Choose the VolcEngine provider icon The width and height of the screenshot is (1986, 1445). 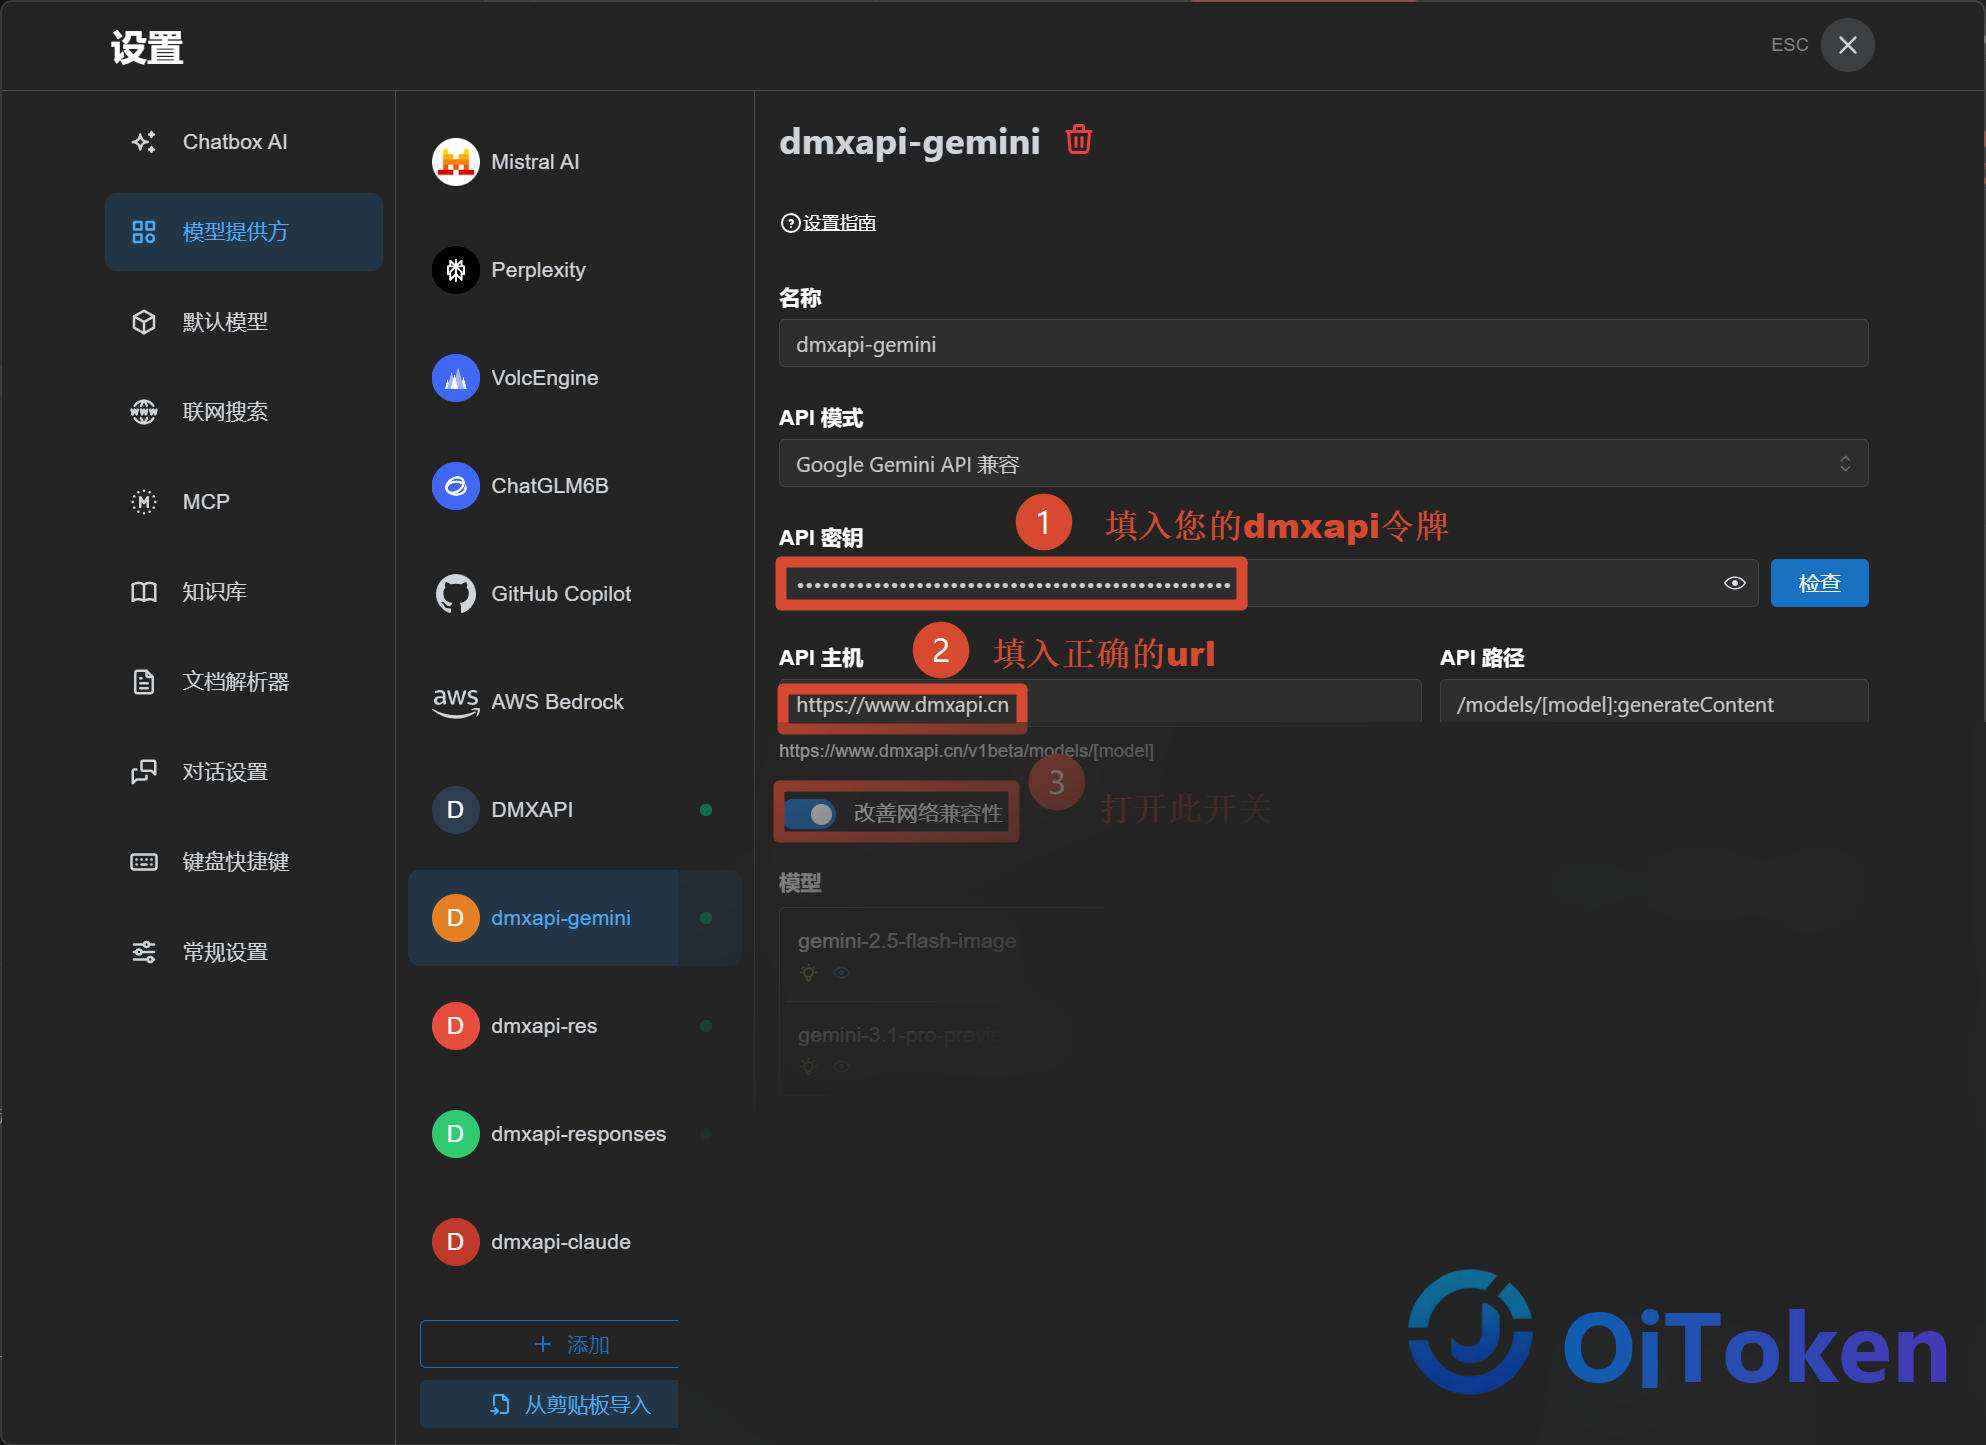(455, 378)
